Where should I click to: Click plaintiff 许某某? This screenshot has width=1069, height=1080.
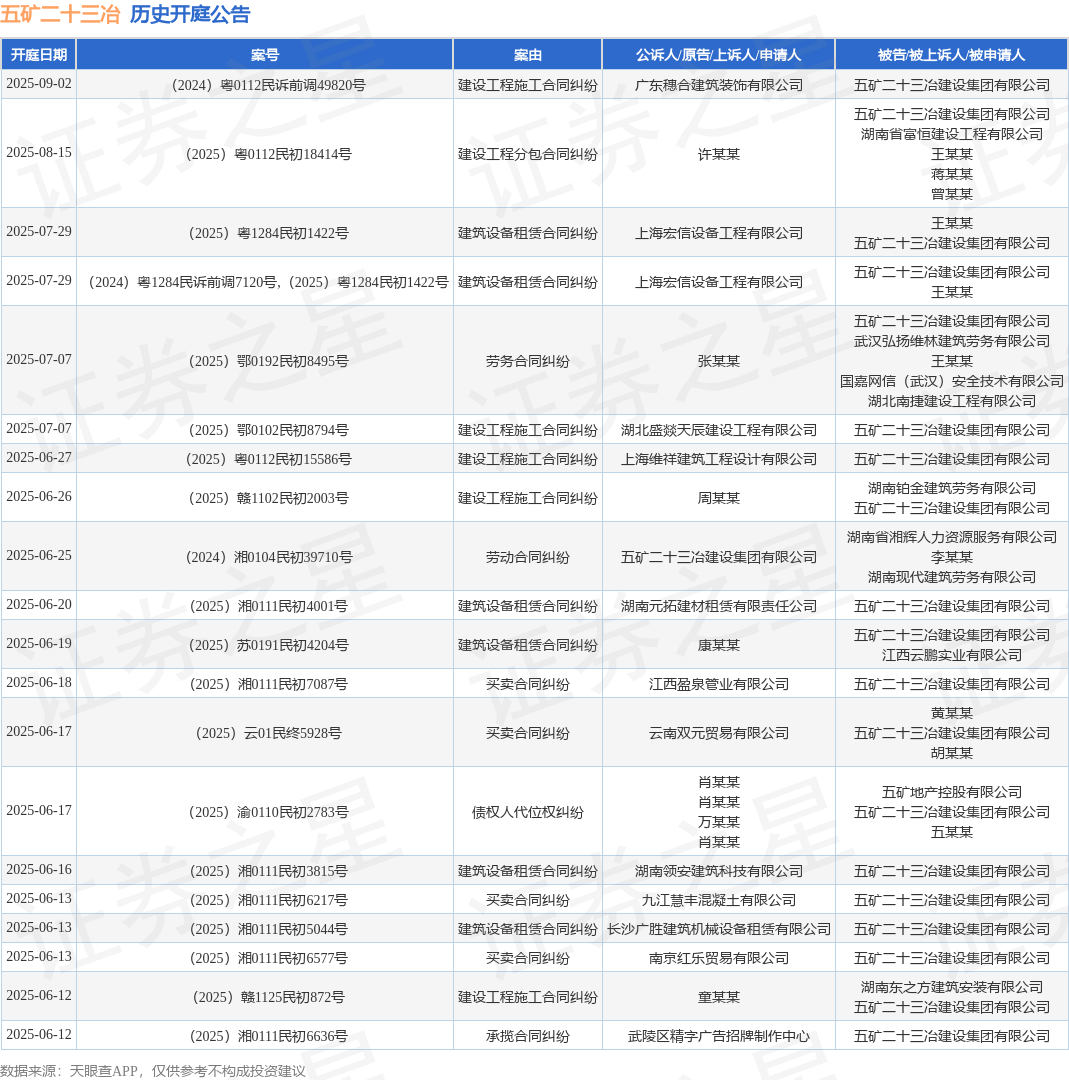click(x=718, y=154)
